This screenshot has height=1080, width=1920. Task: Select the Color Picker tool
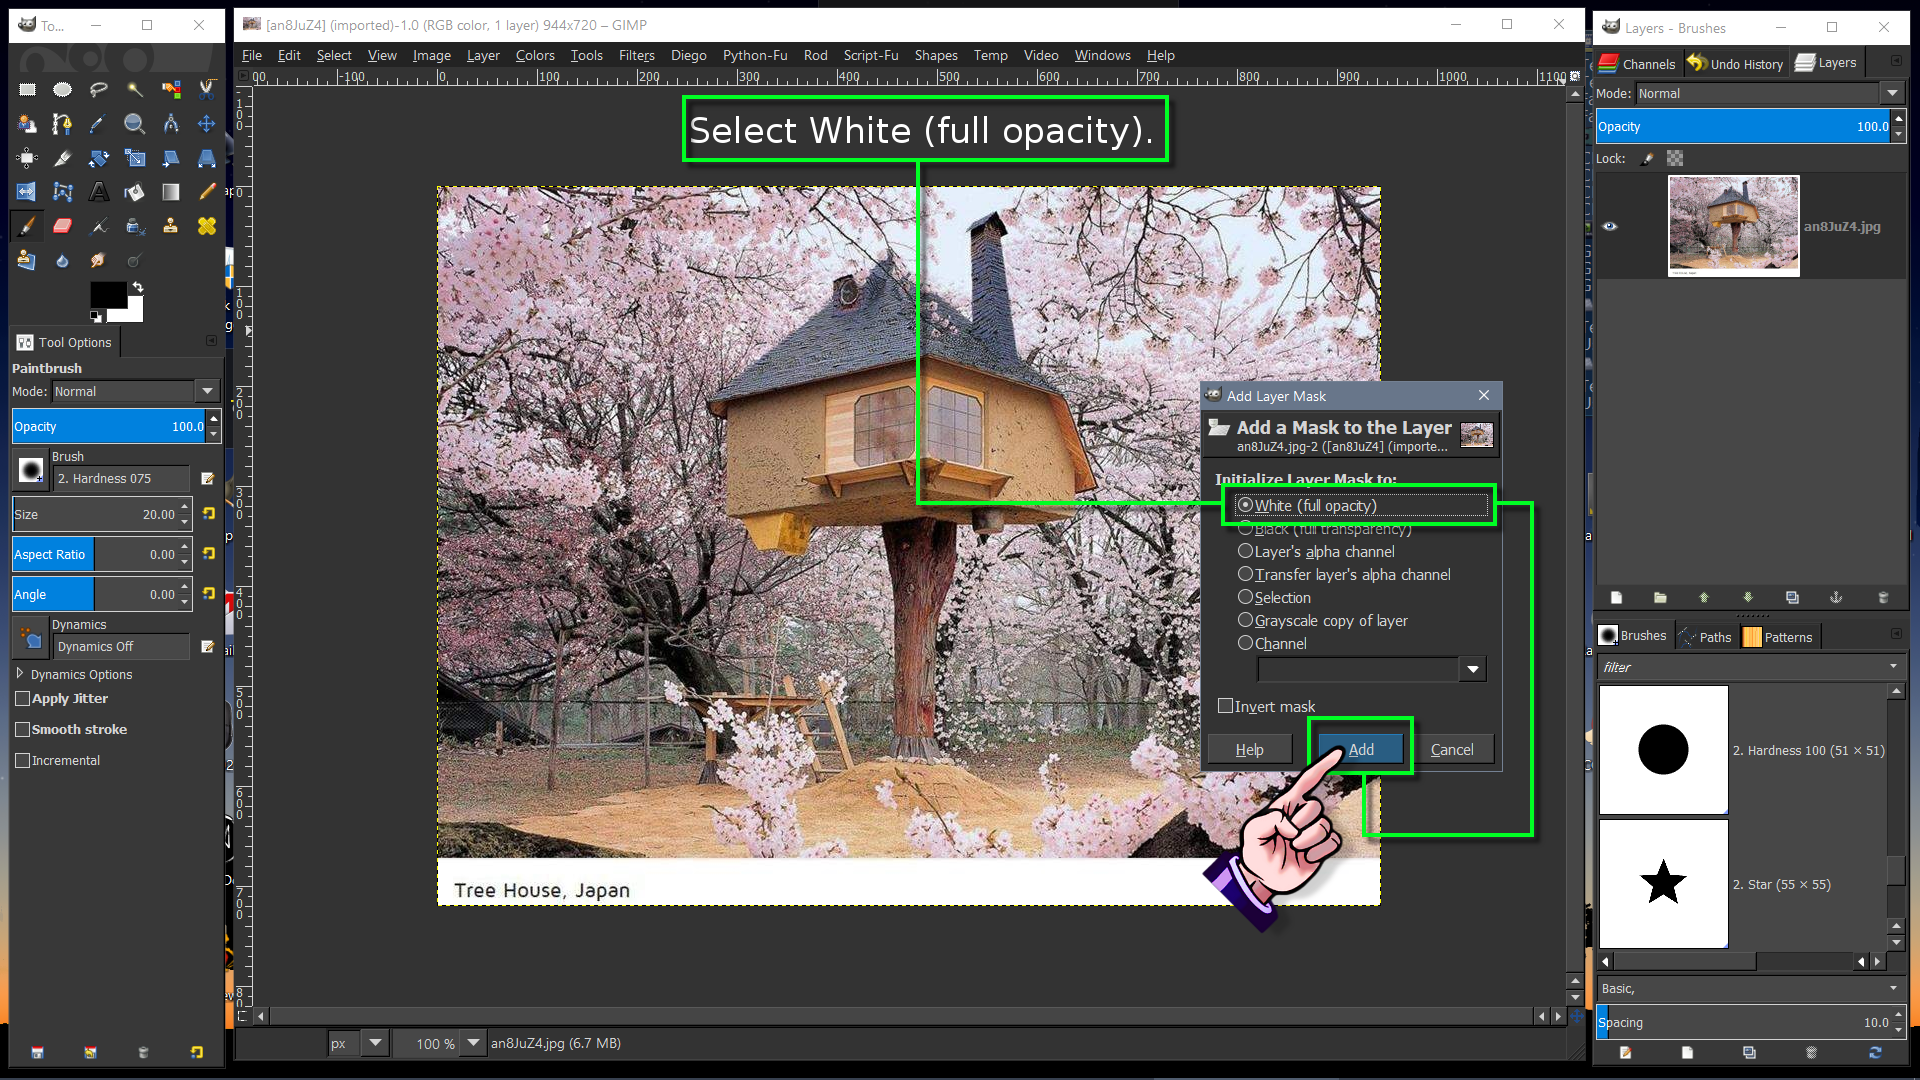(x=98, y=124)
